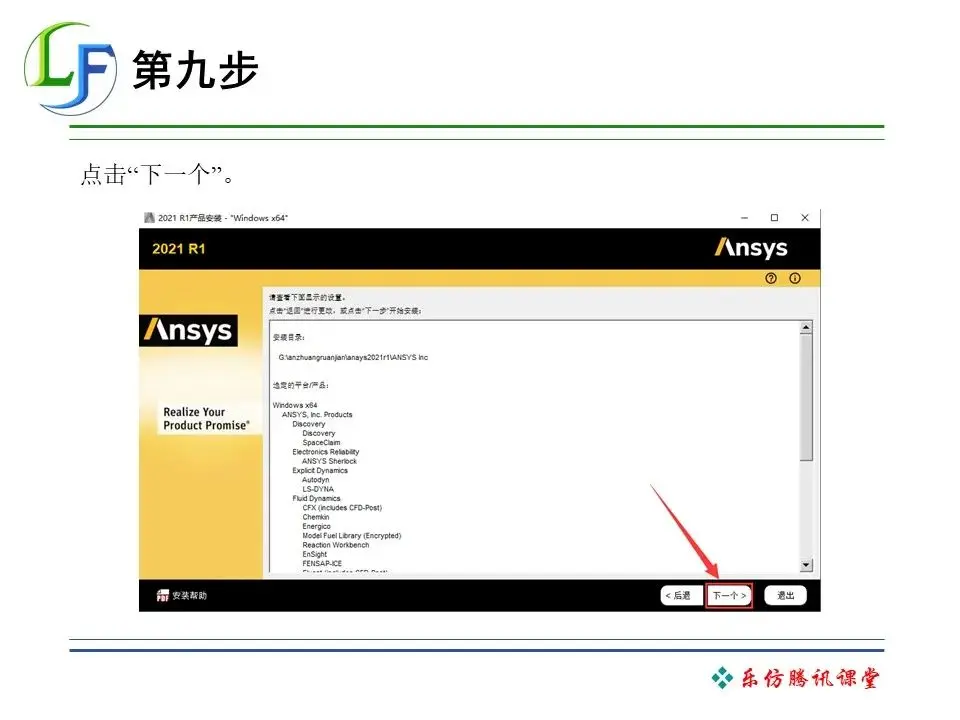Close the Ansys installer window
The image size is (960, 720).
click(805, 218)
